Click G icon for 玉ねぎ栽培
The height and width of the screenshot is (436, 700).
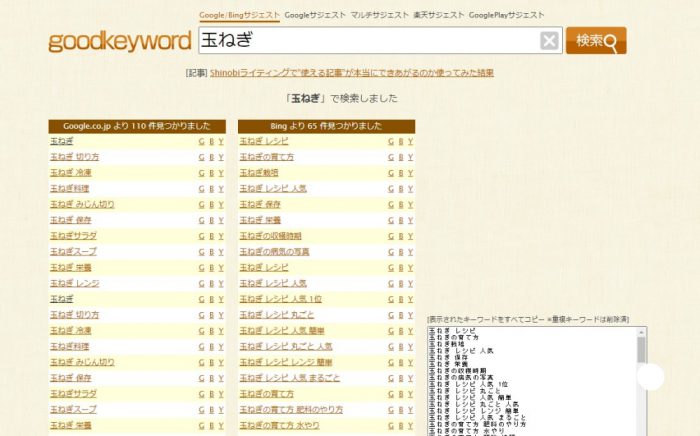[x=391, y=173]
